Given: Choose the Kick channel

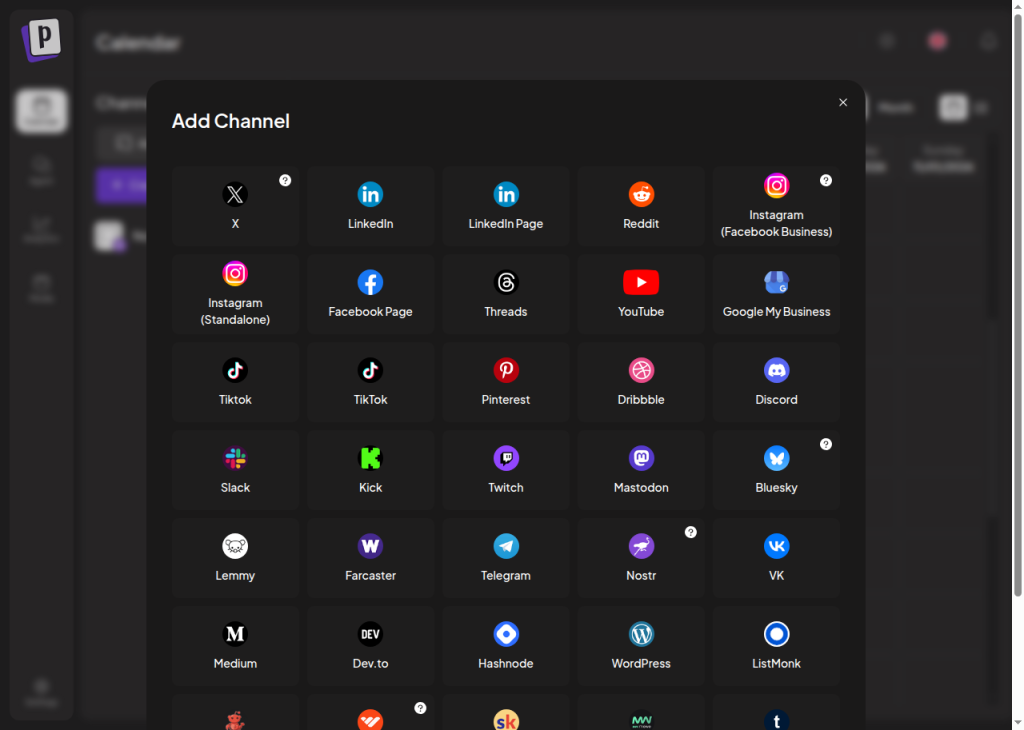Looking at the screenshot, I should point(370,470).
